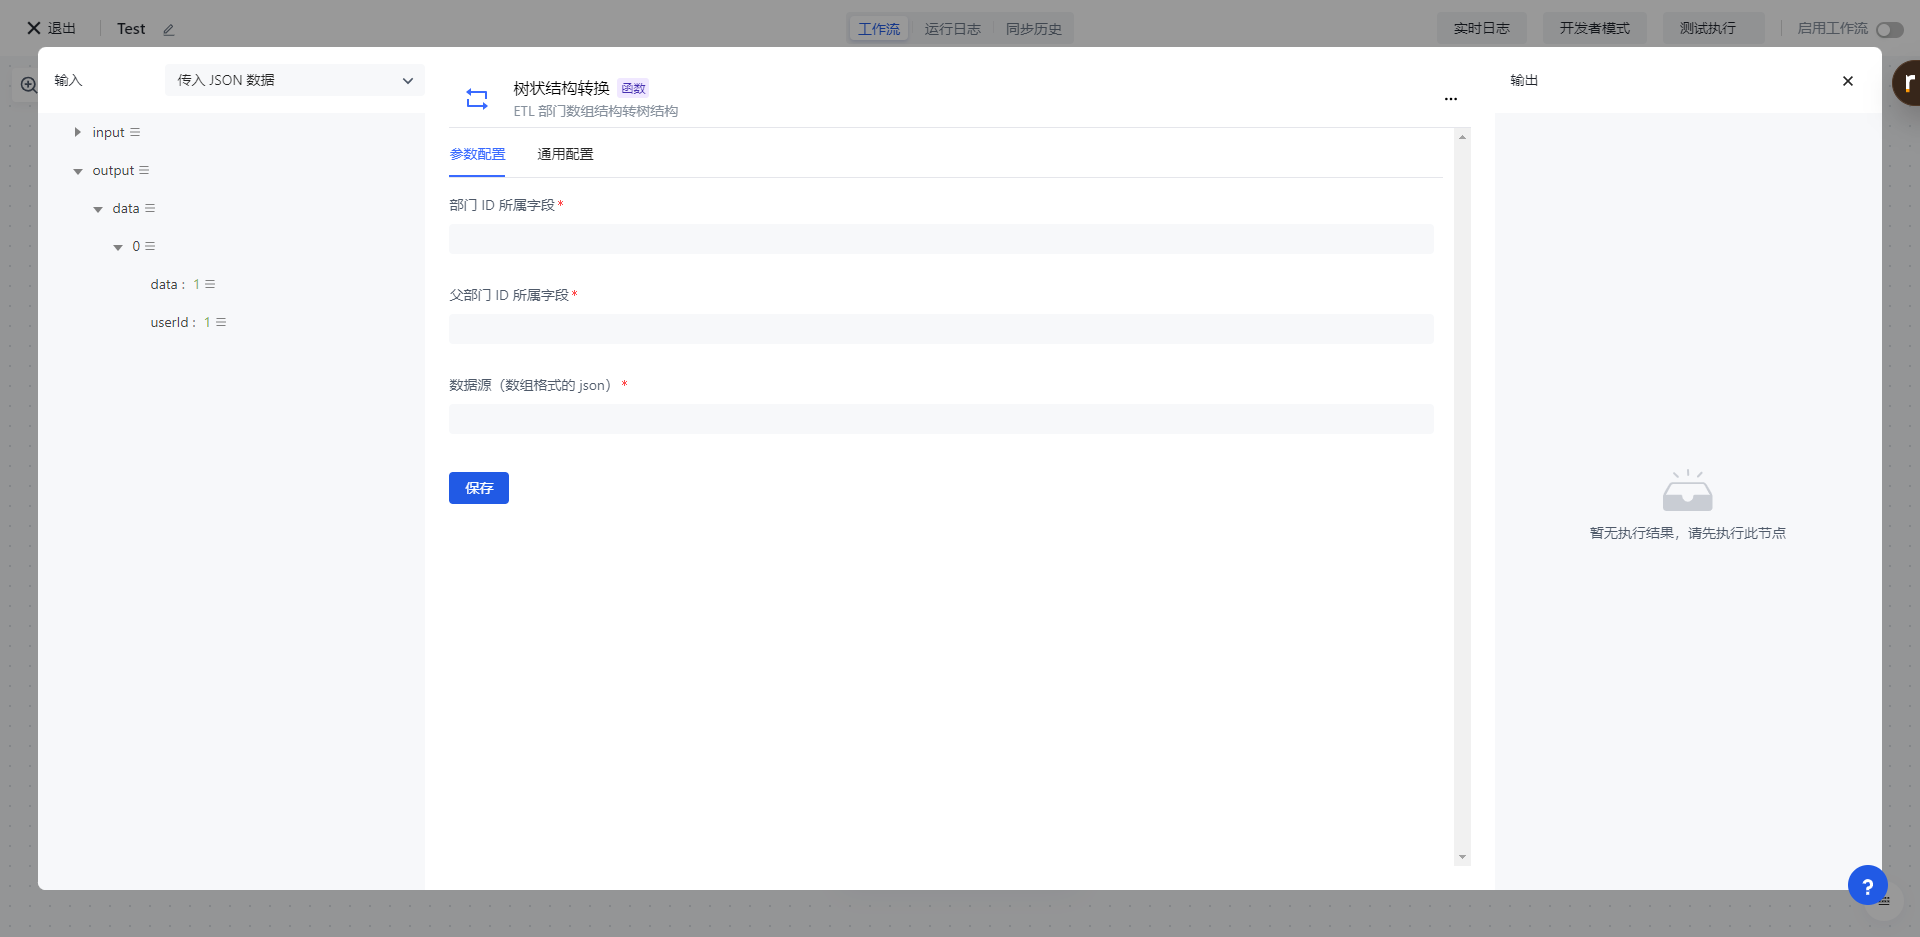Click the 部门 ID 所属字段 input field
The width and height of the screenshot is (1920, 937).
pyautogui.click(x=940, y=239)
